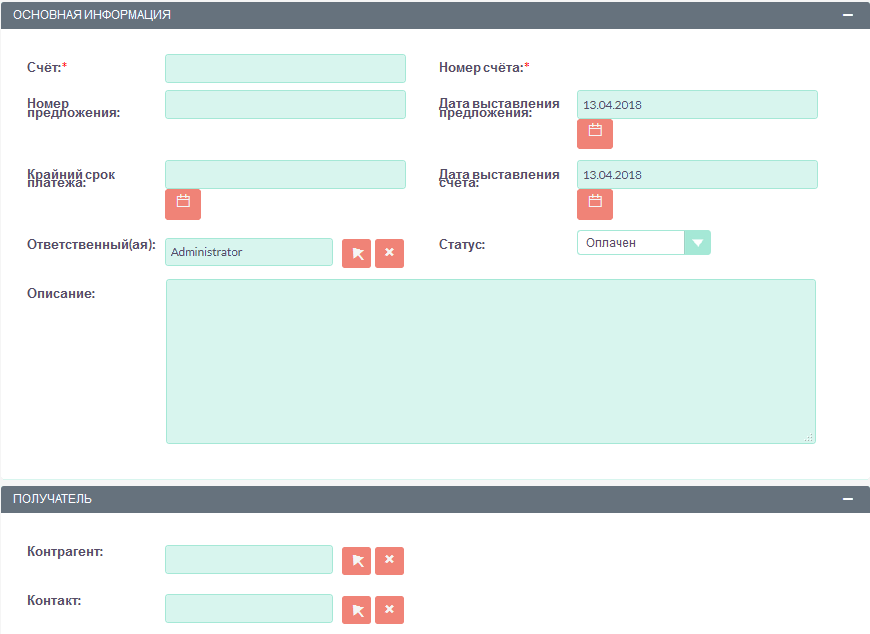870x634 pixels.
Task: Grab the Описание textarea resize handle
Action: (x=809, y=437)
